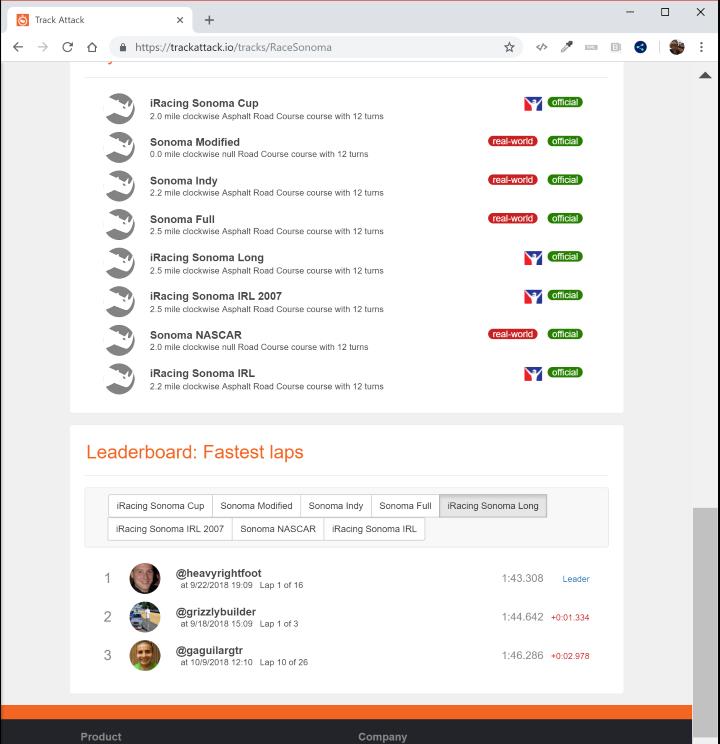Screen dimensions: 720x744
Task: Open the Chrome three-dot menu
Action: pyautogui.click(x=701, y=47)
